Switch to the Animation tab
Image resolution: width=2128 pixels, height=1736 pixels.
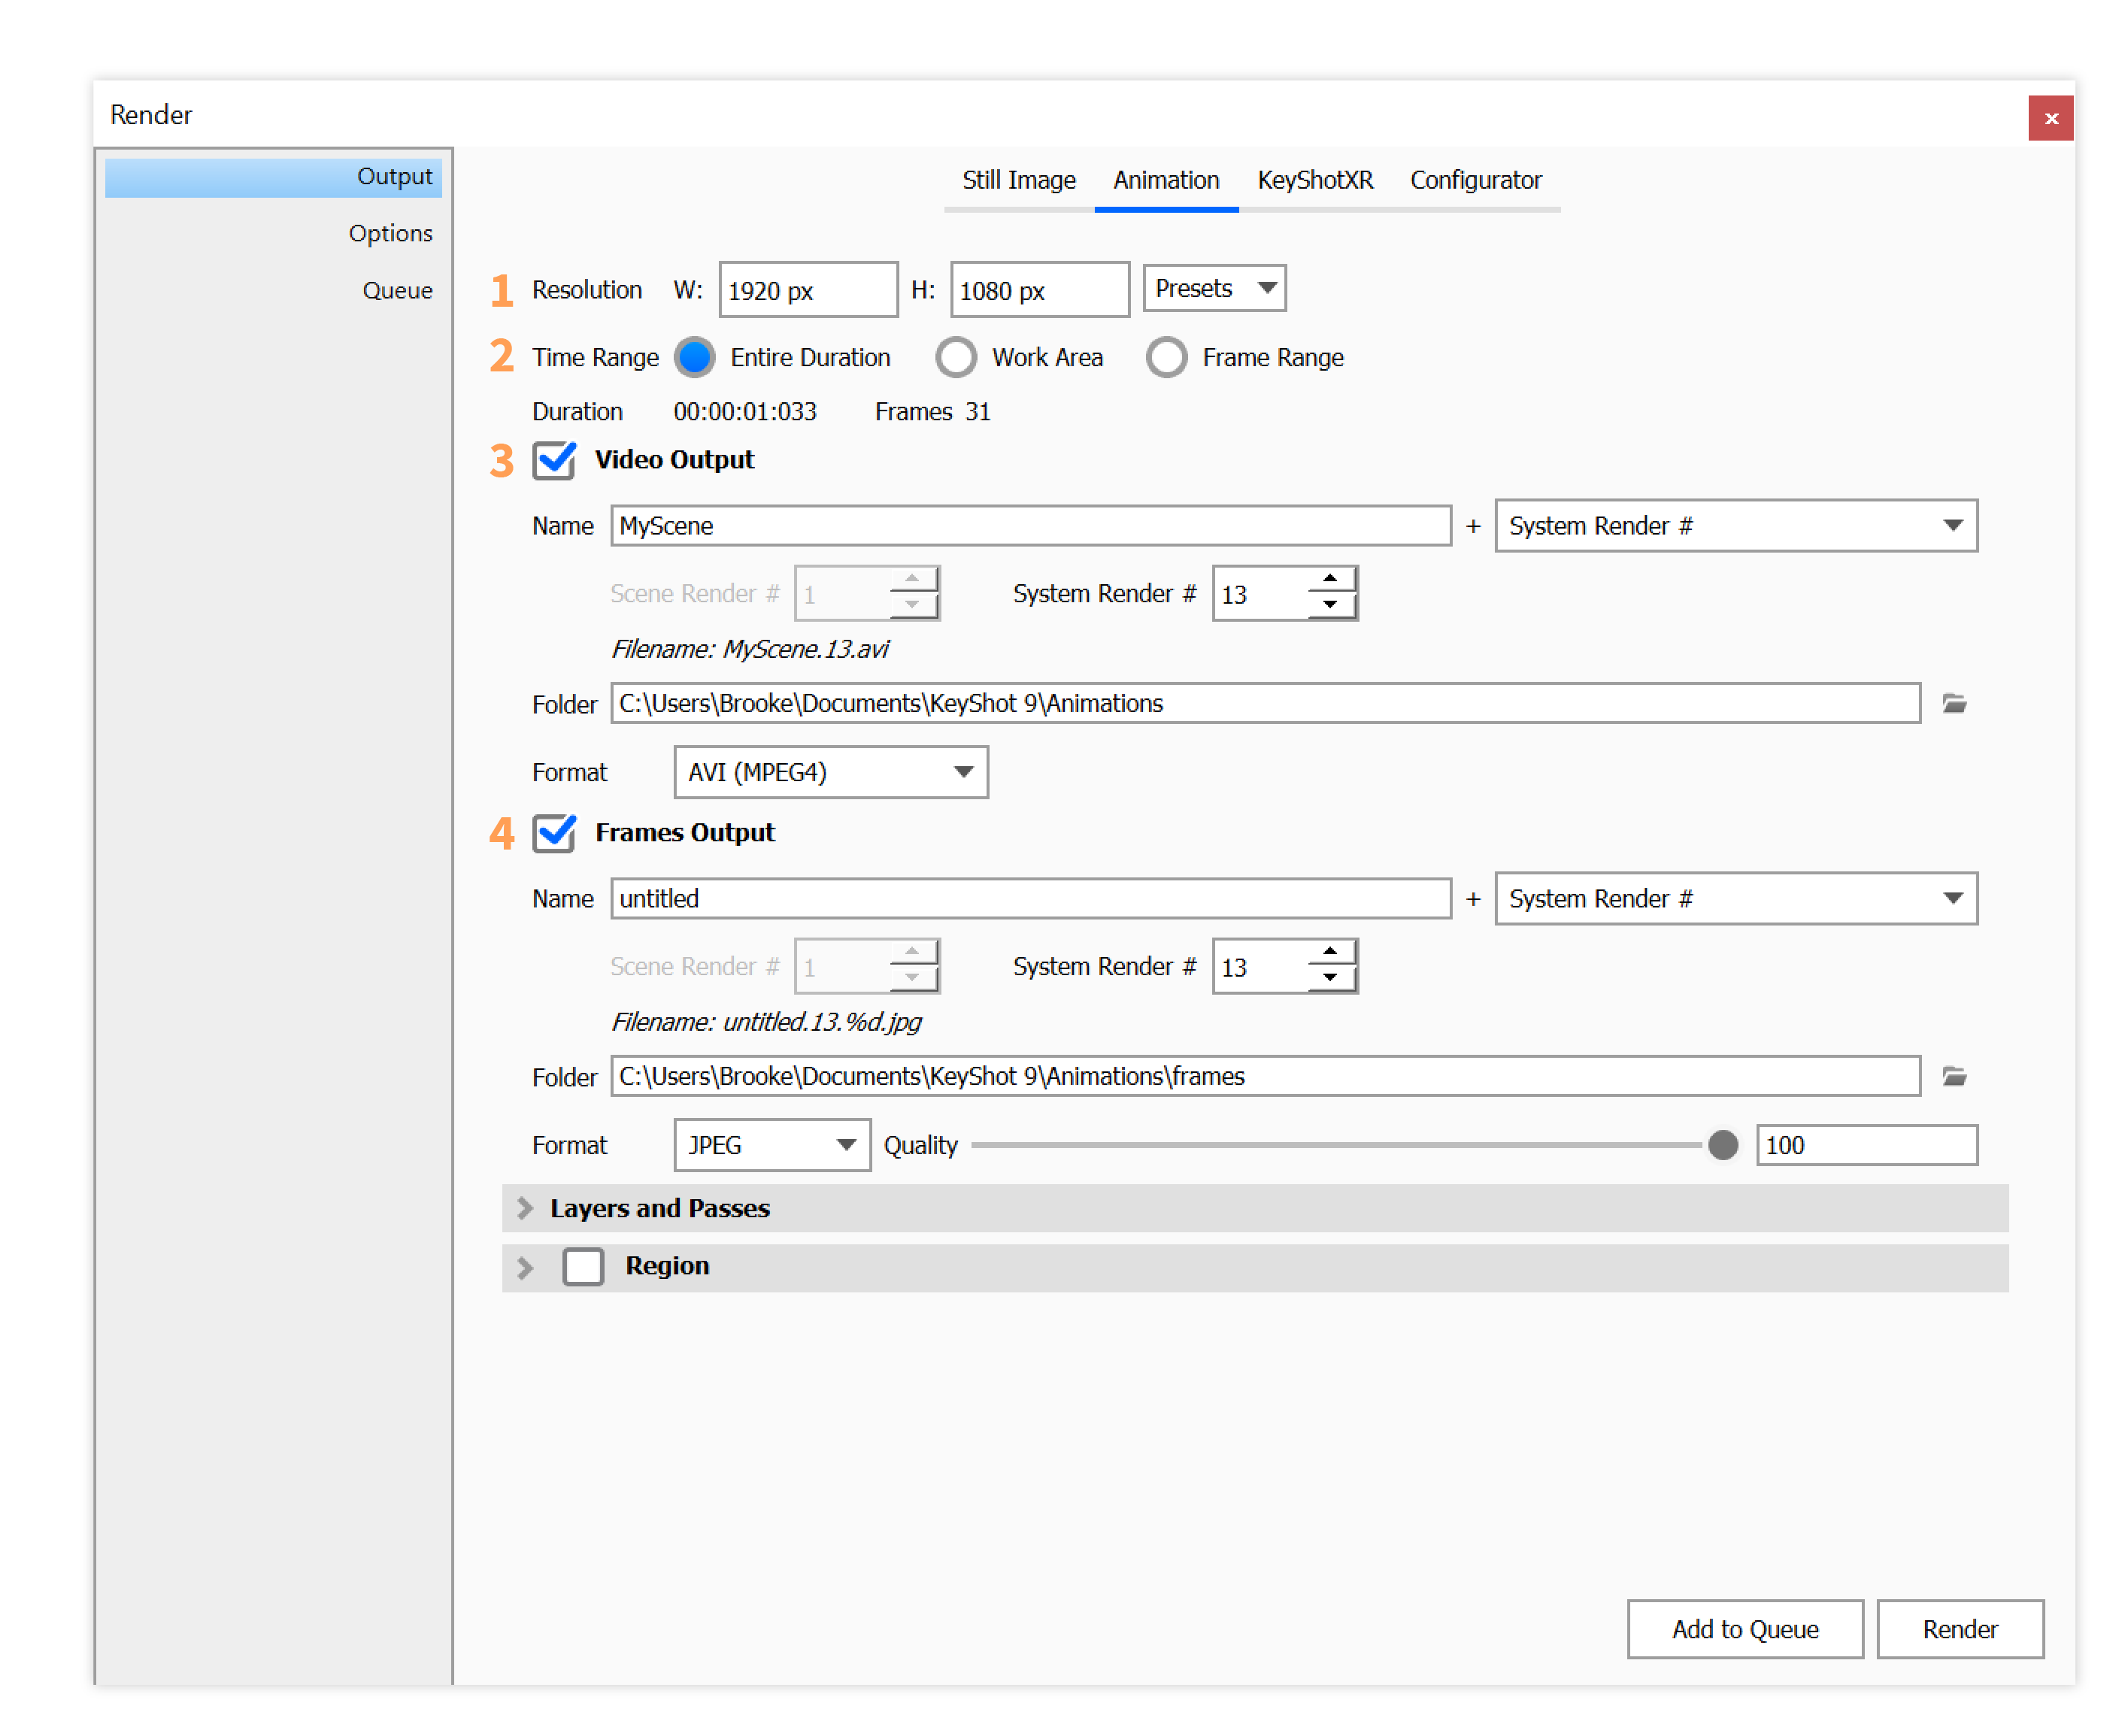1166,181
